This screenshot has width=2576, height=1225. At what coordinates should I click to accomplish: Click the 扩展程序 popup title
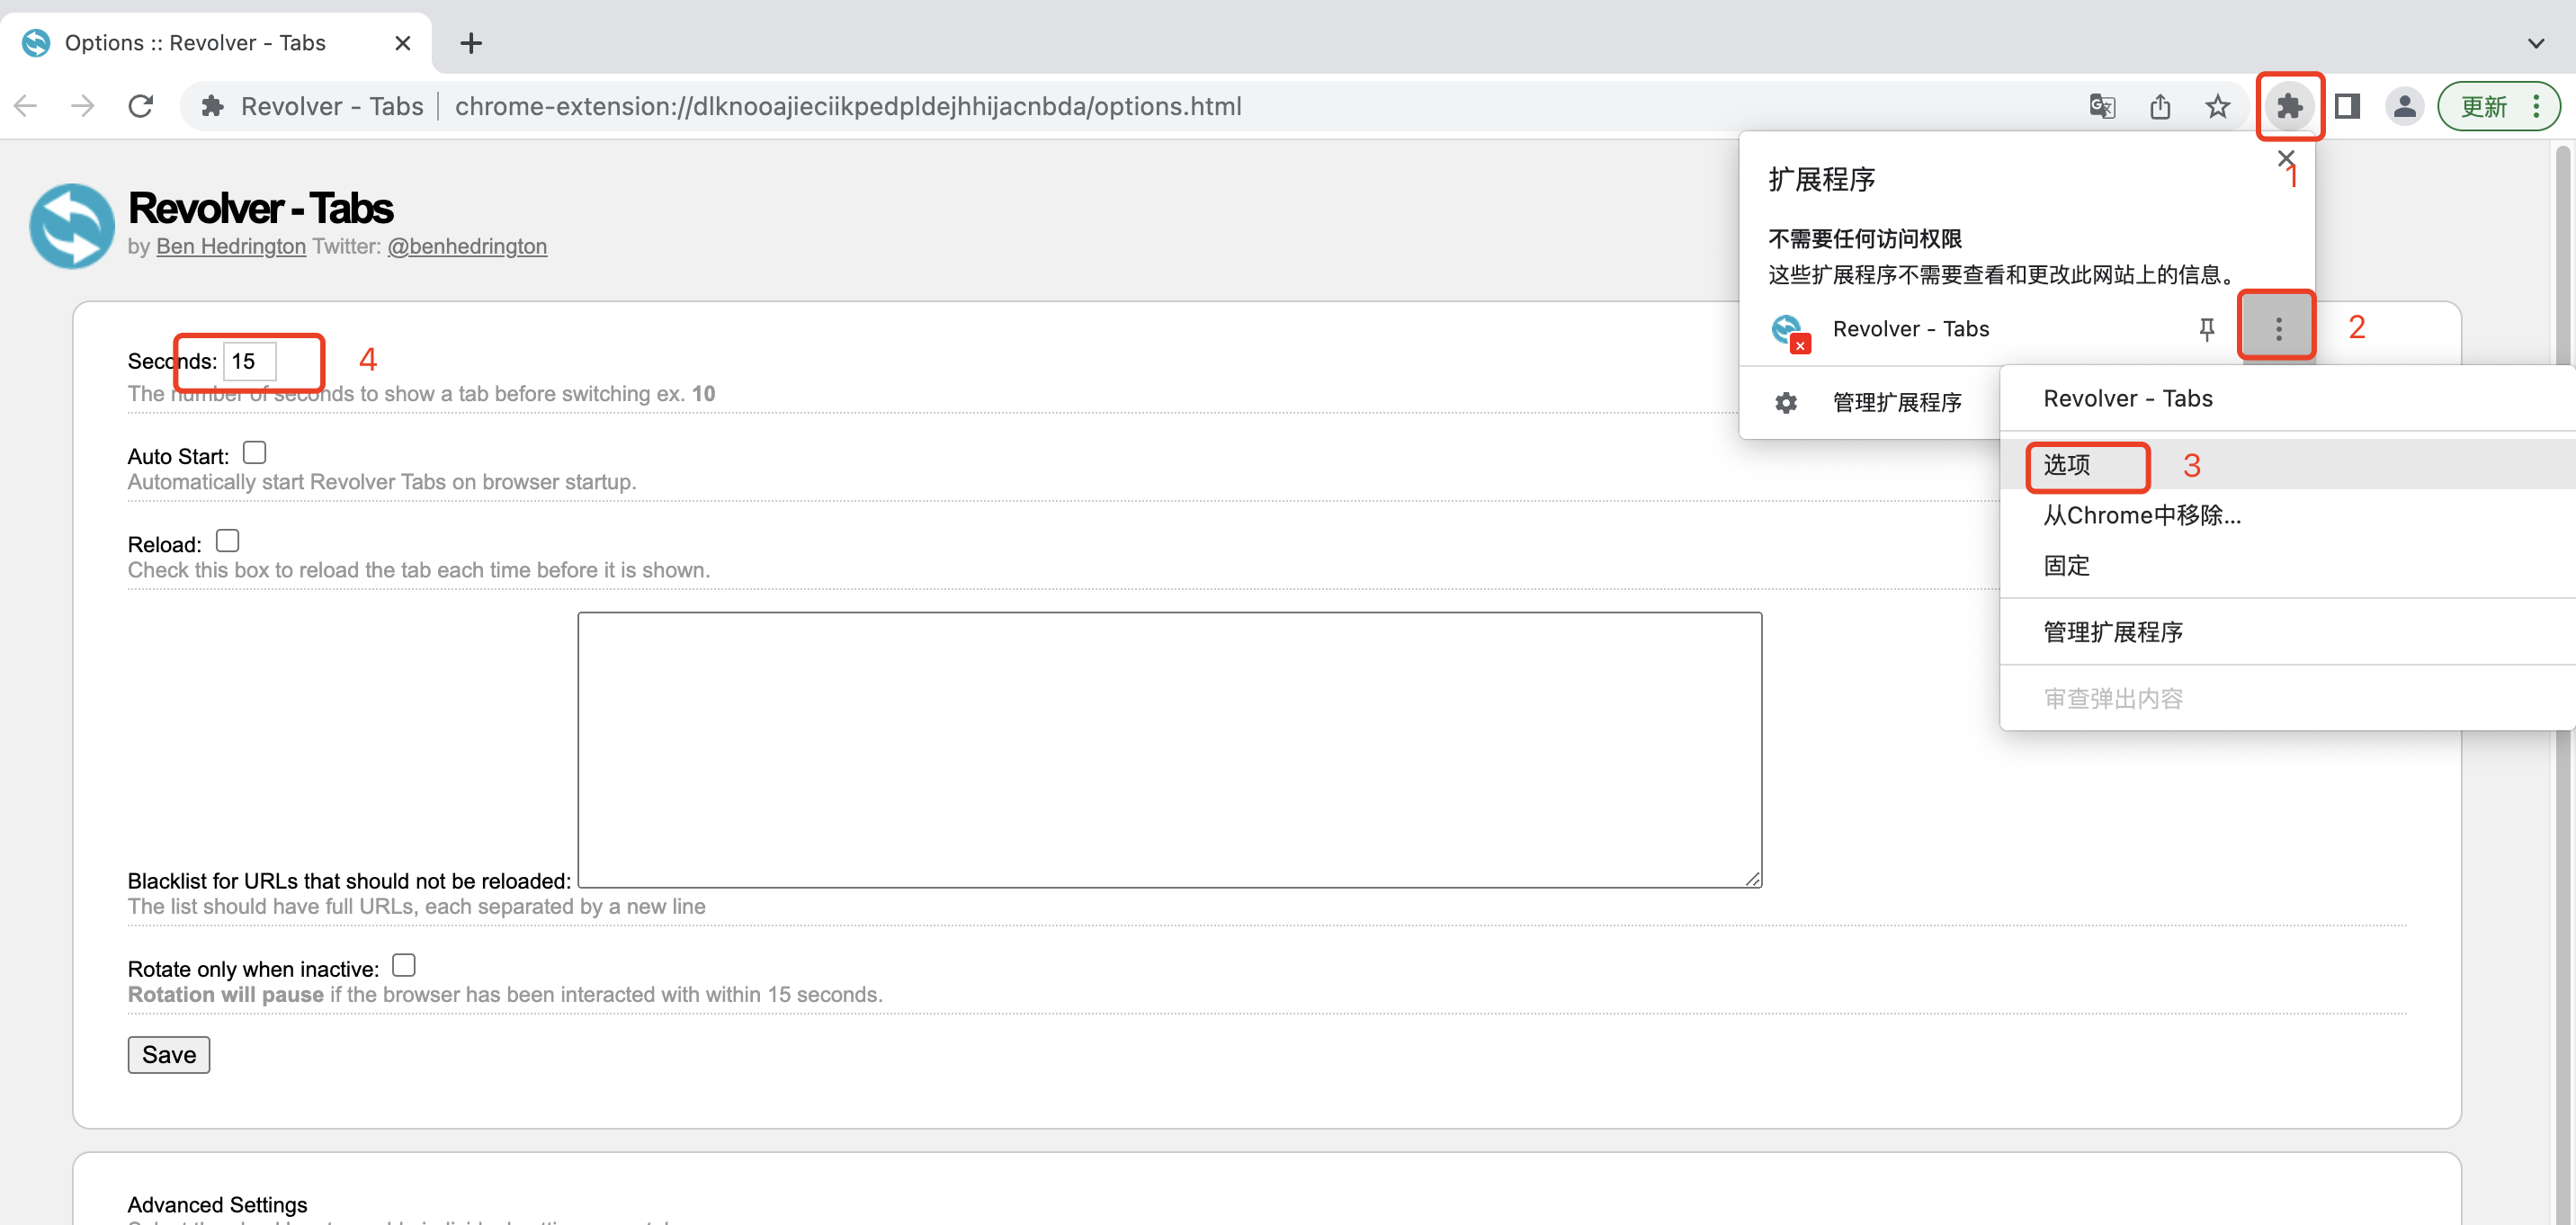point(1821,179)
